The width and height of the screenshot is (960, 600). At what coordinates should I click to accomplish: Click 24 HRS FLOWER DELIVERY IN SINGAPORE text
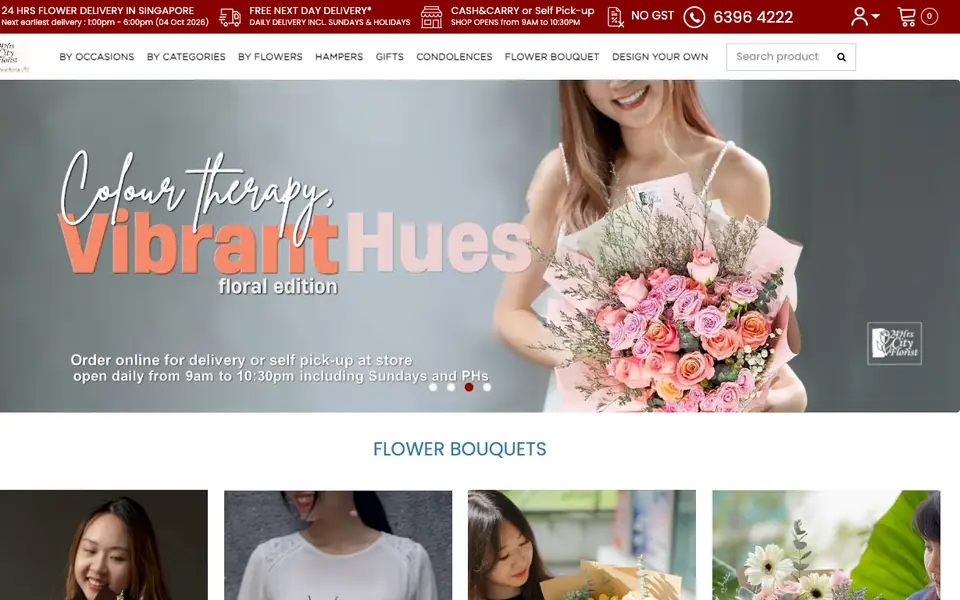[97, 10]
